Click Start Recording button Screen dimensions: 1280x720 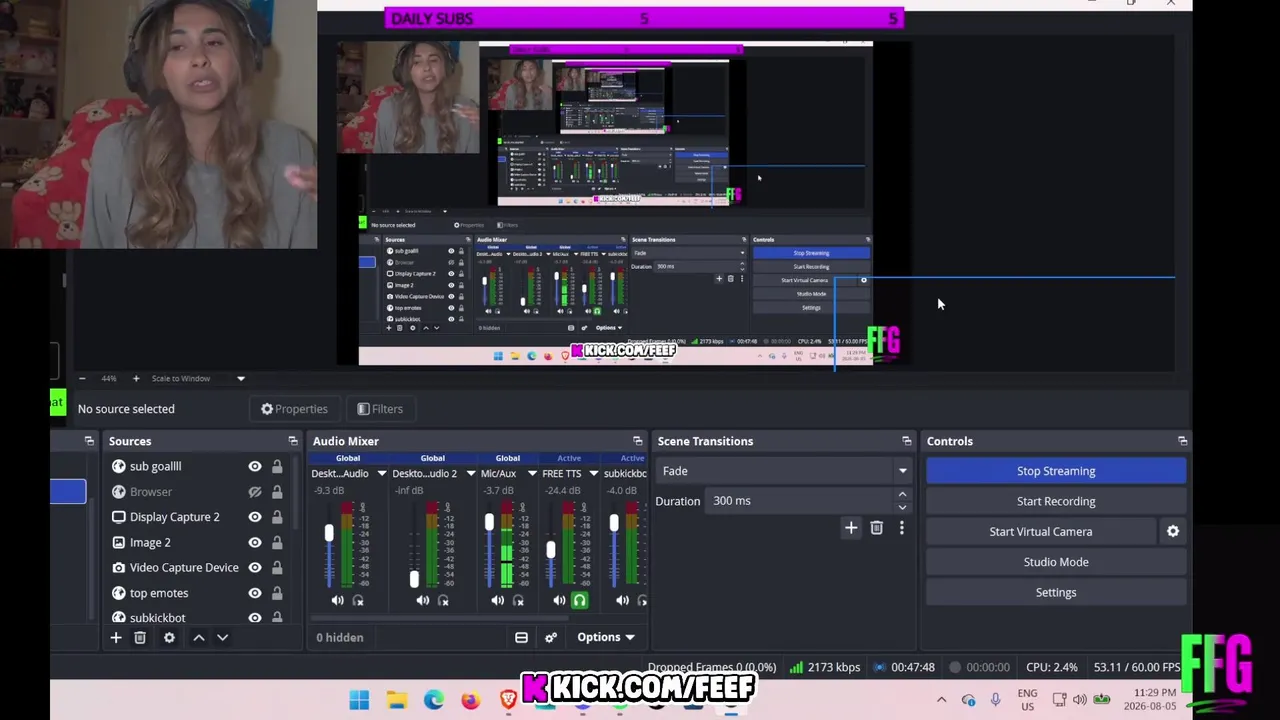[1056, 501]
